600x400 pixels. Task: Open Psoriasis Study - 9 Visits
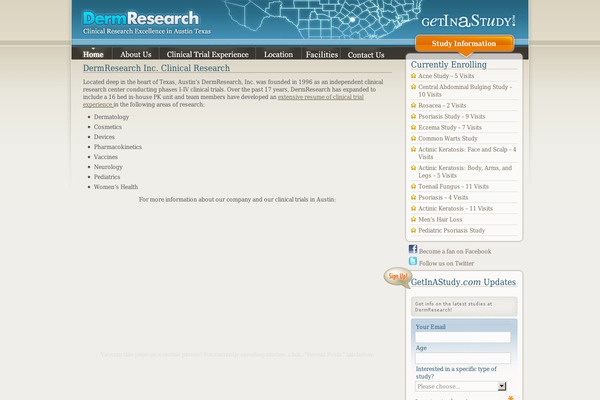click(452, 116)
